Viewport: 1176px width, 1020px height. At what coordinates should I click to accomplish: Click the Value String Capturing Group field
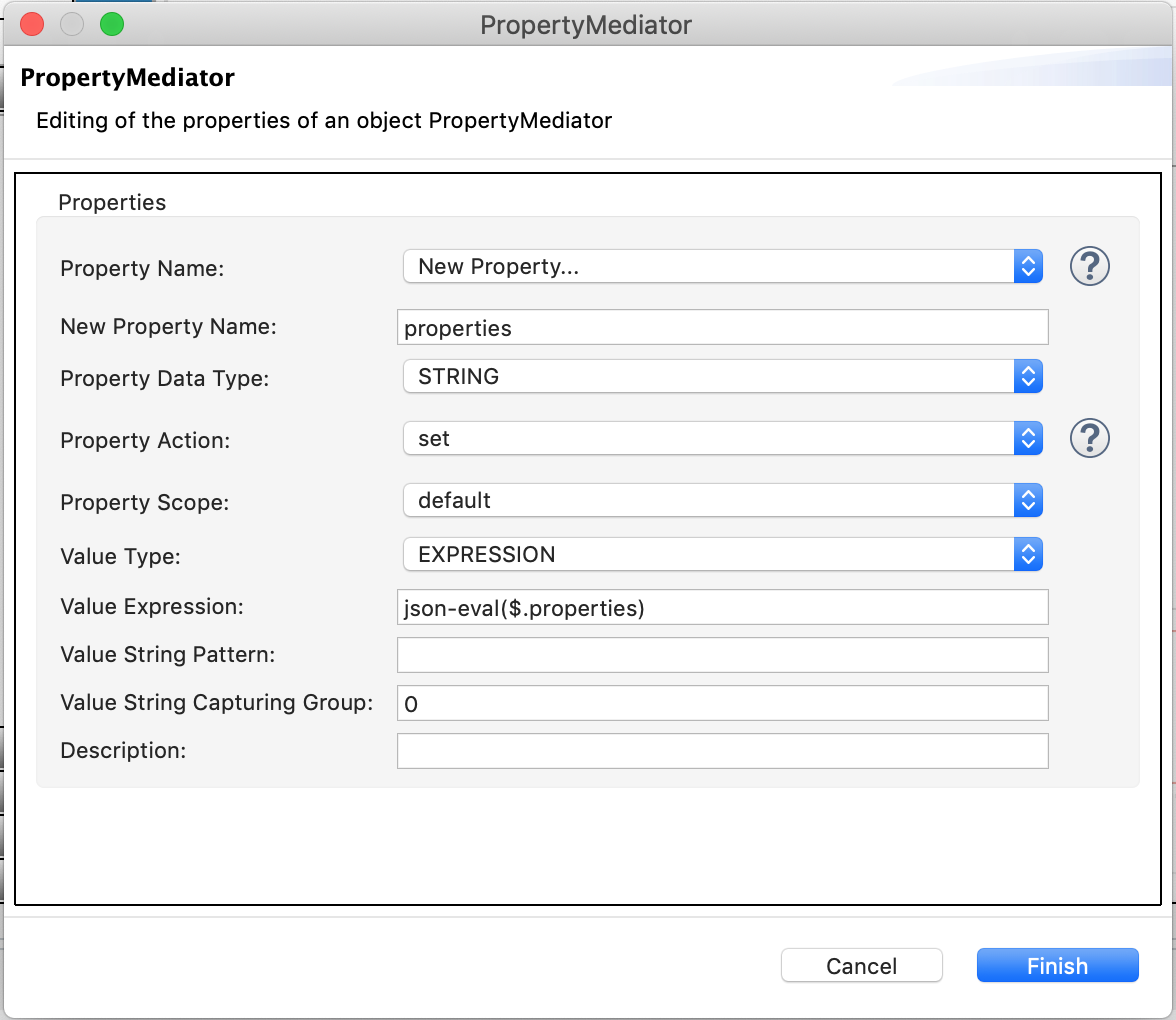[x=722, y=704]
